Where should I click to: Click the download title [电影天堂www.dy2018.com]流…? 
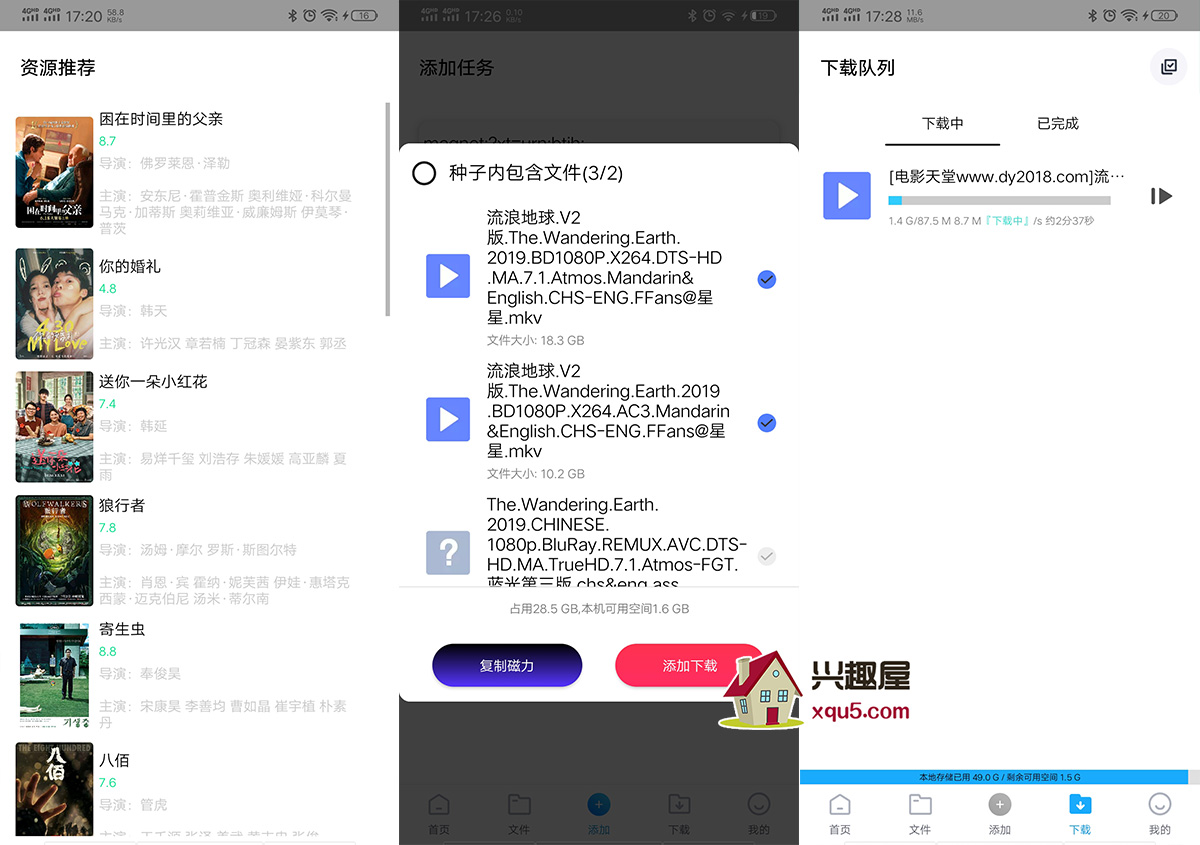click(1007, 177)
